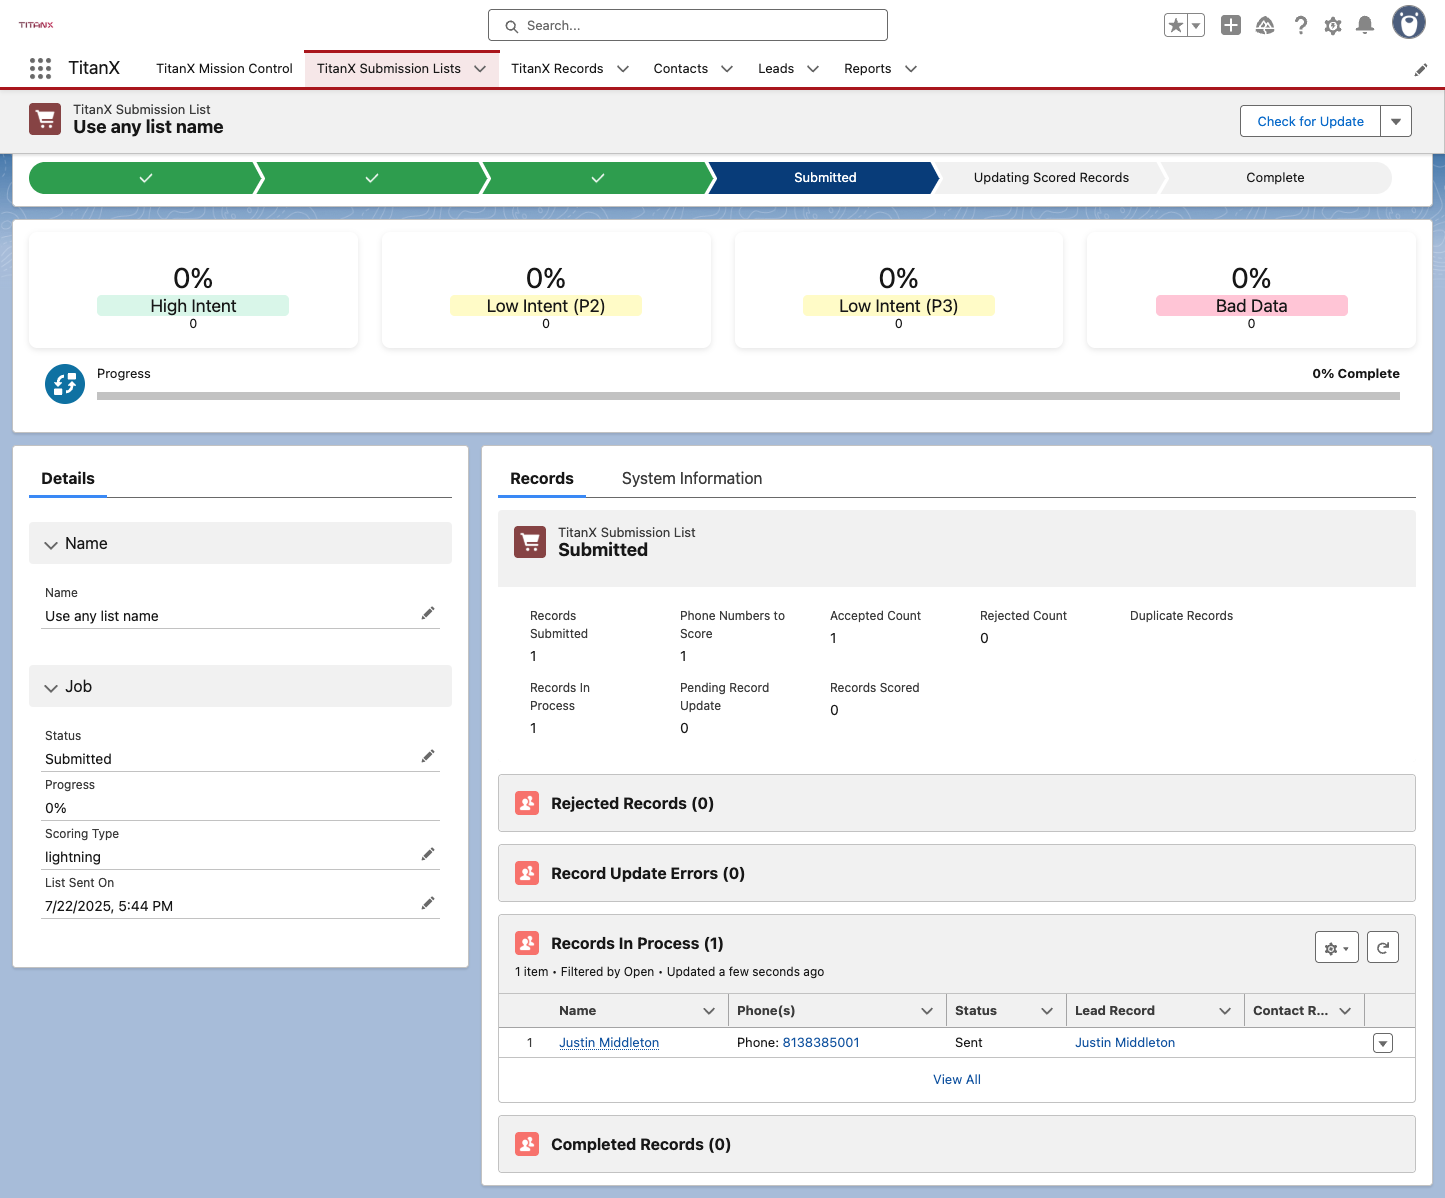Image resolution: width=1445 pixels, height=1198 pixels.
Task: Open the App Launcher grid icon
Action: coord(40,68)
